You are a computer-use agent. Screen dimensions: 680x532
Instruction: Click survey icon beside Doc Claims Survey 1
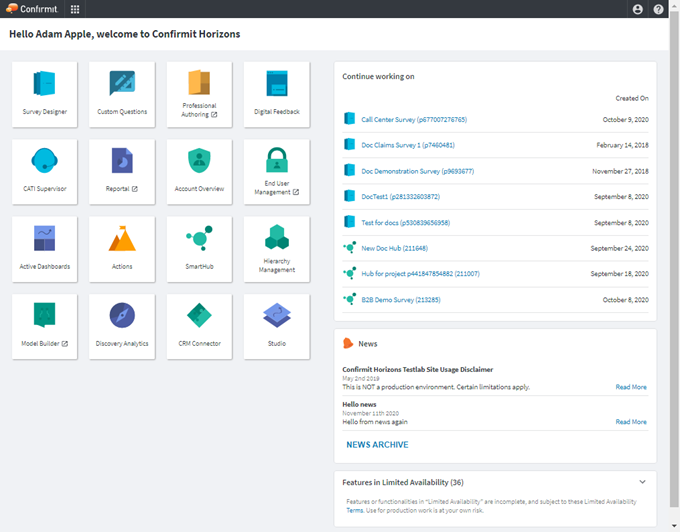350,144
